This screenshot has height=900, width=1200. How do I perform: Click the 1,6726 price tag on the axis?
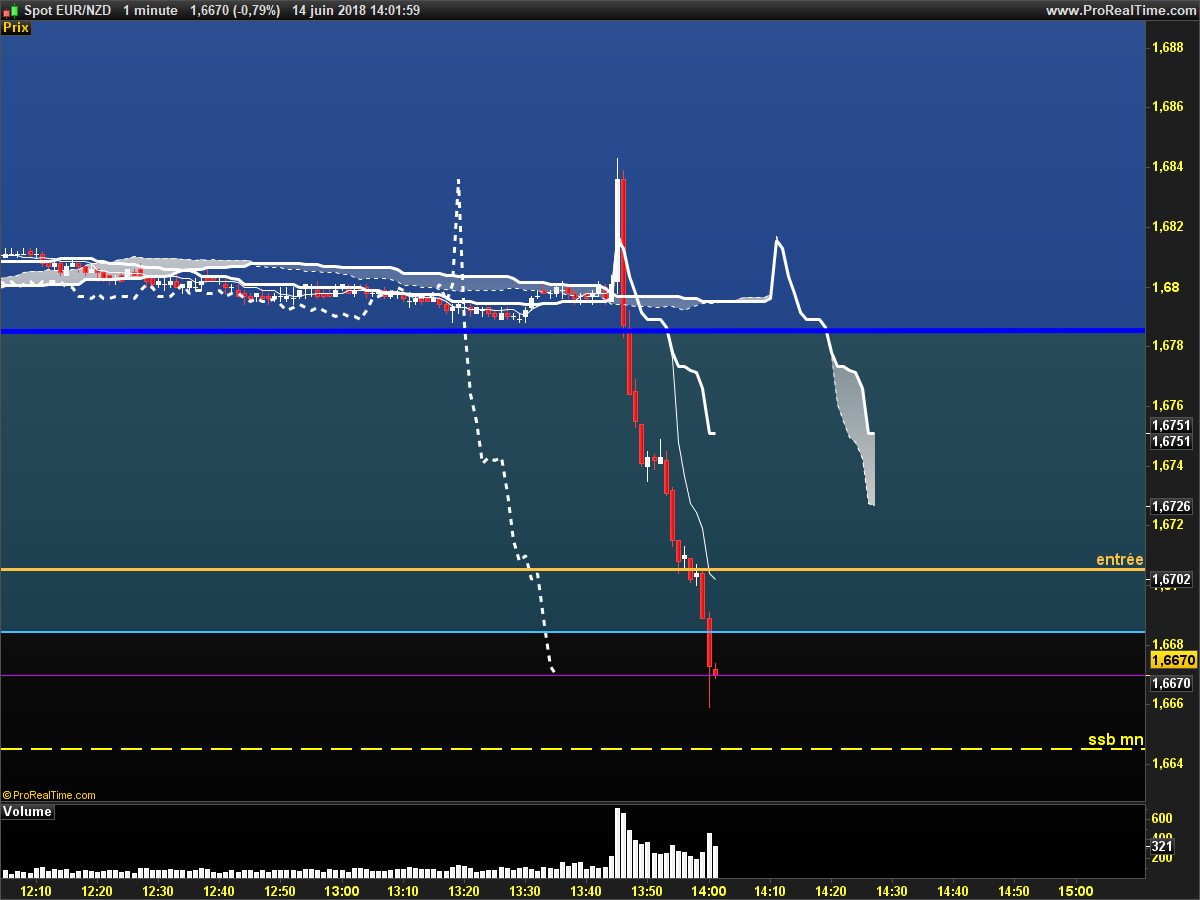pyautogui.click(x=1172, y=506)
